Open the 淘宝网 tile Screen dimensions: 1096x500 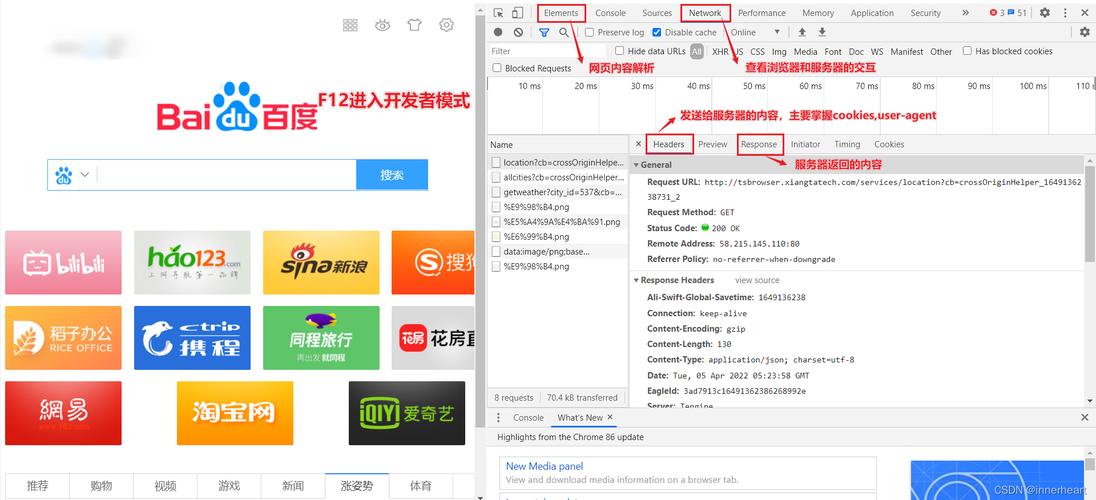(235, 413)
